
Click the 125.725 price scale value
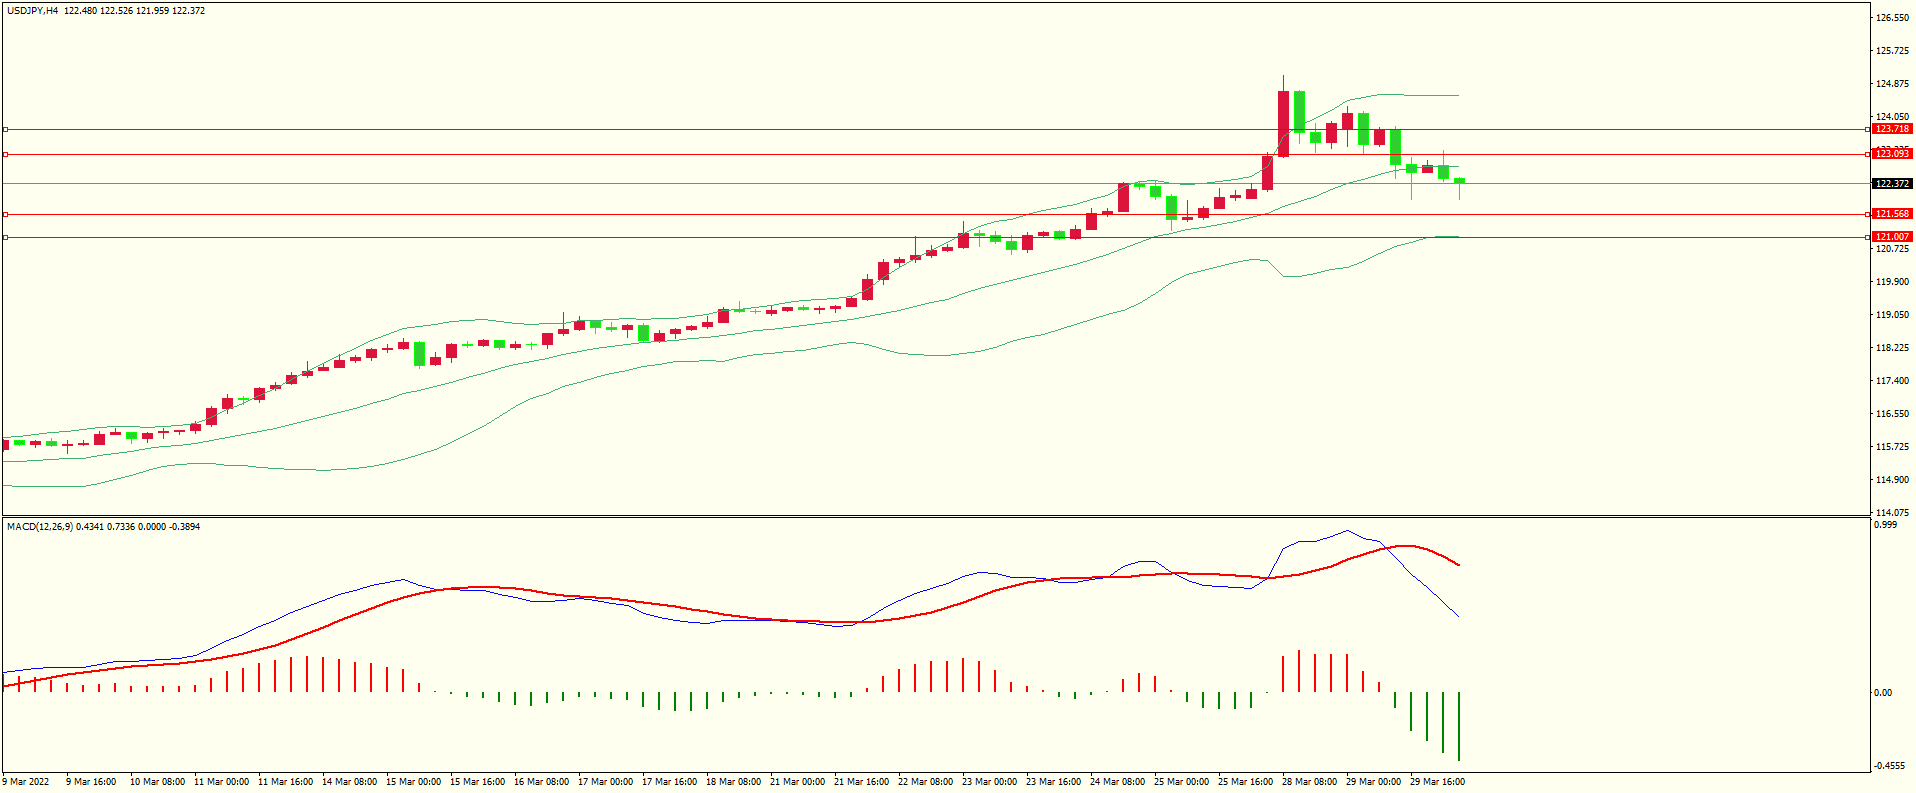pos(1892,51)
